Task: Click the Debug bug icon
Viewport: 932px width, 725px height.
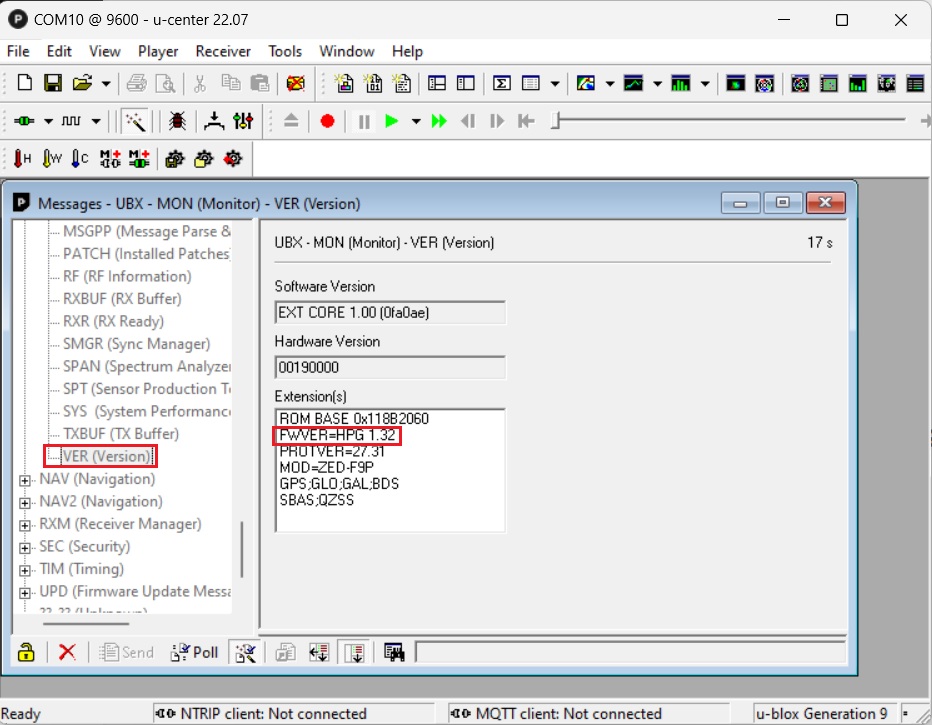Action: coord(177,121)
